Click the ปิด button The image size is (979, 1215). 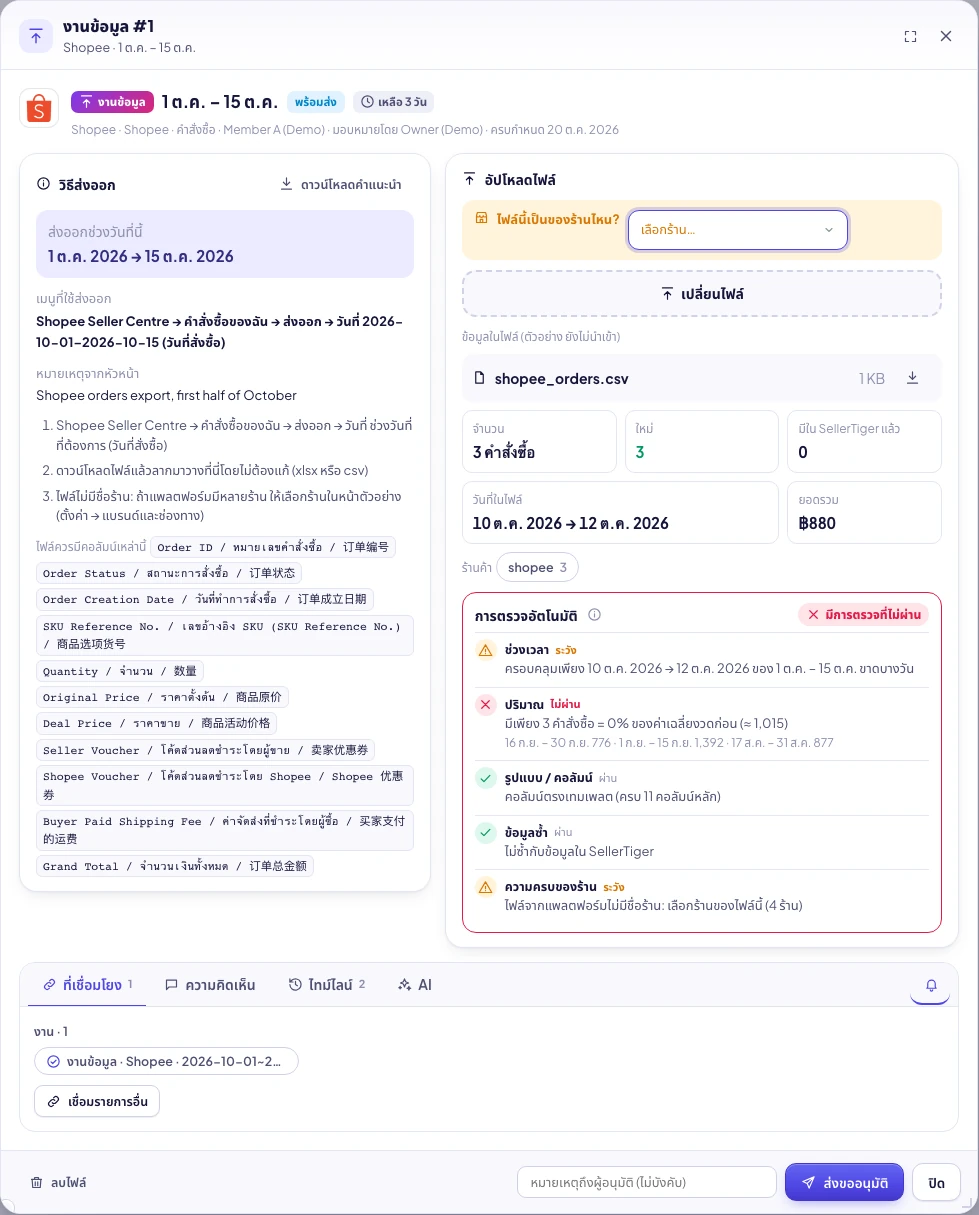936,1182
